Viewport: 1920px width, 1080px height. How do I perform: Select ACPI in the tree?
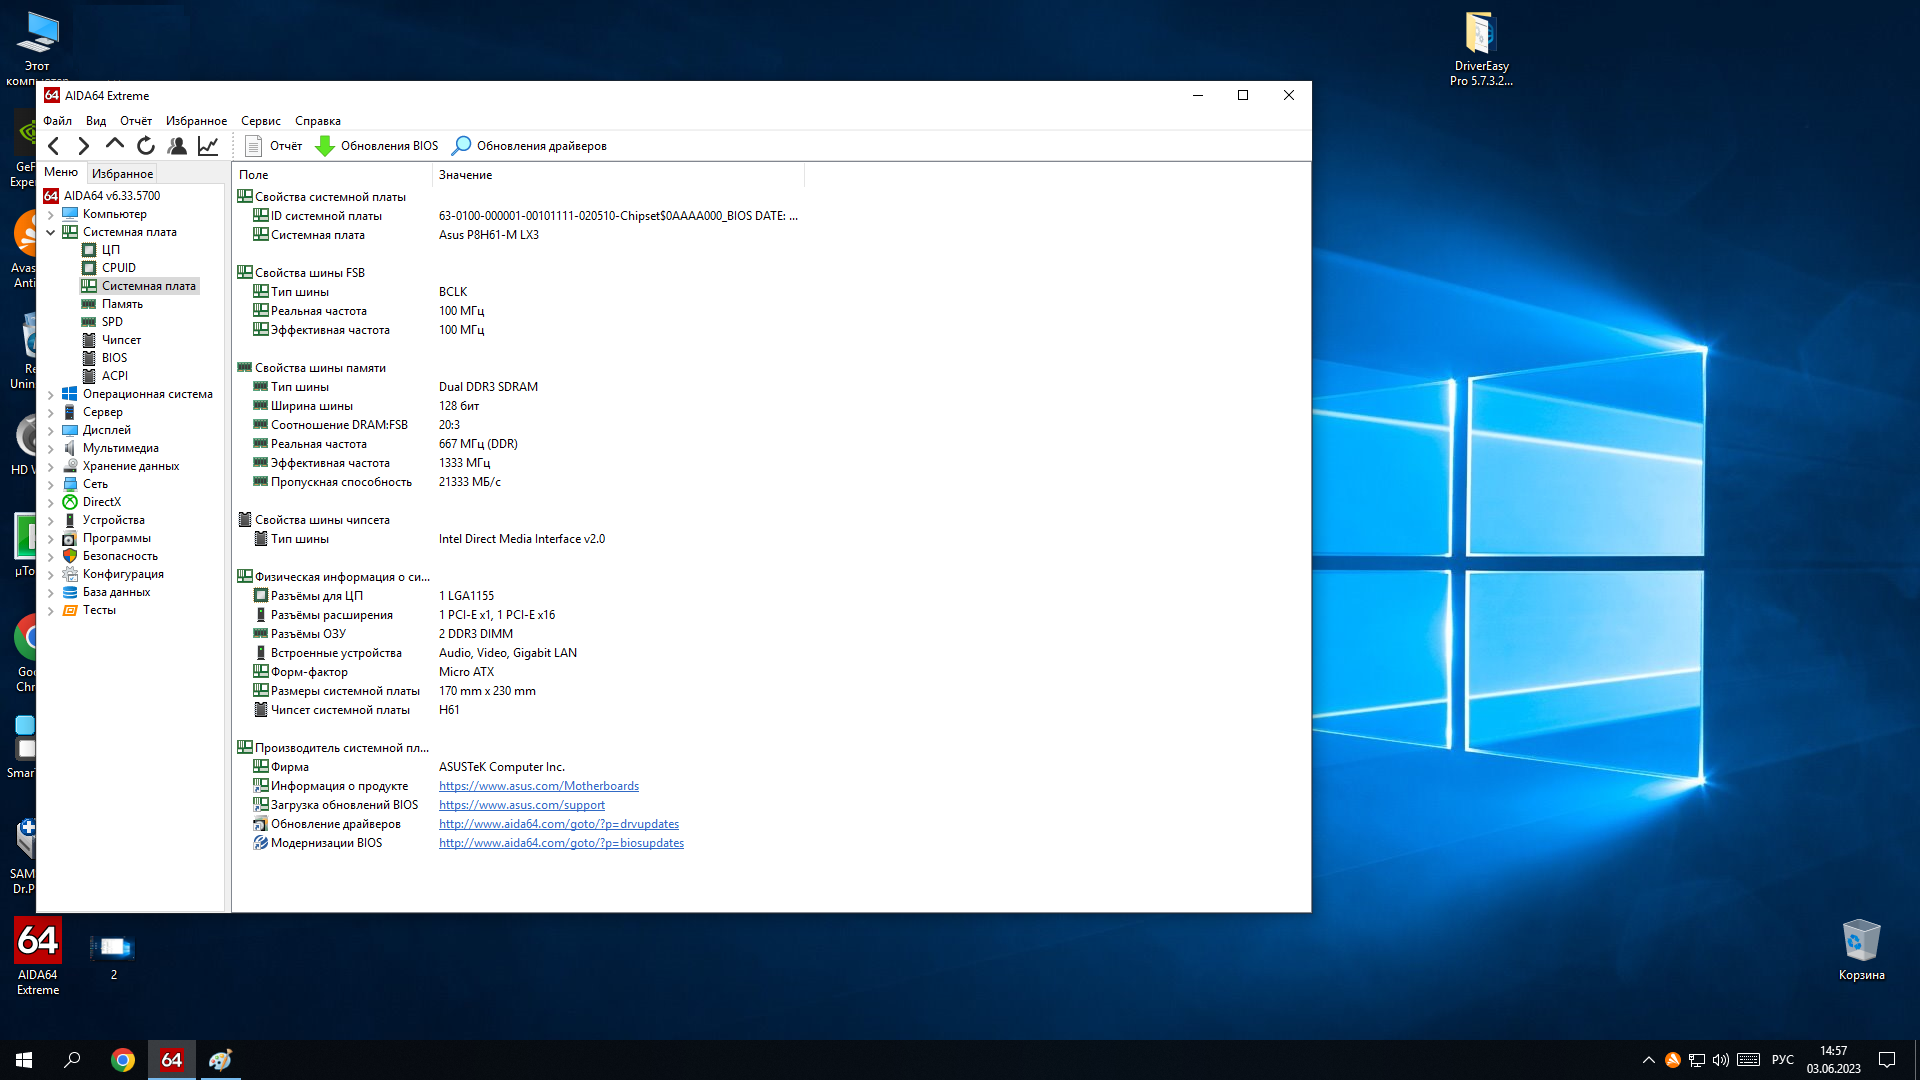point(115,376)
